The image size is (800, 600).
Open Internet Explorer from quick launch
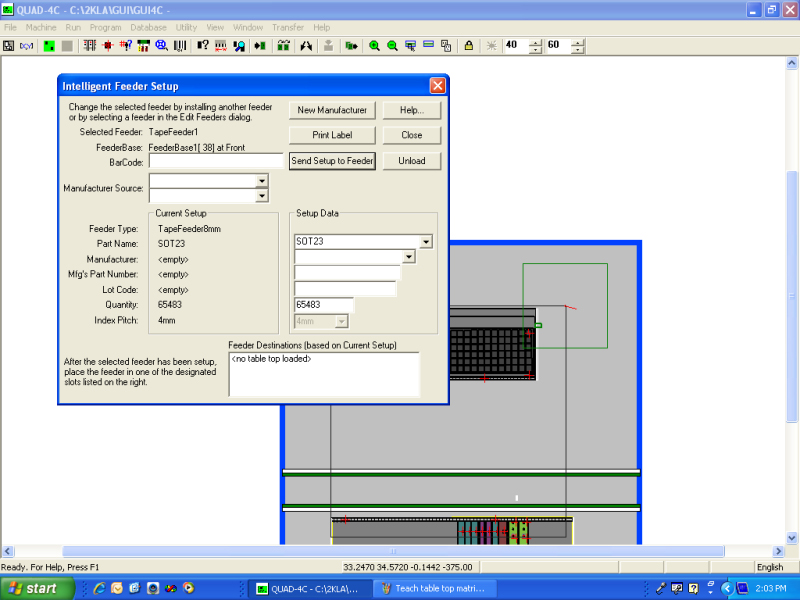click(99, 588)
